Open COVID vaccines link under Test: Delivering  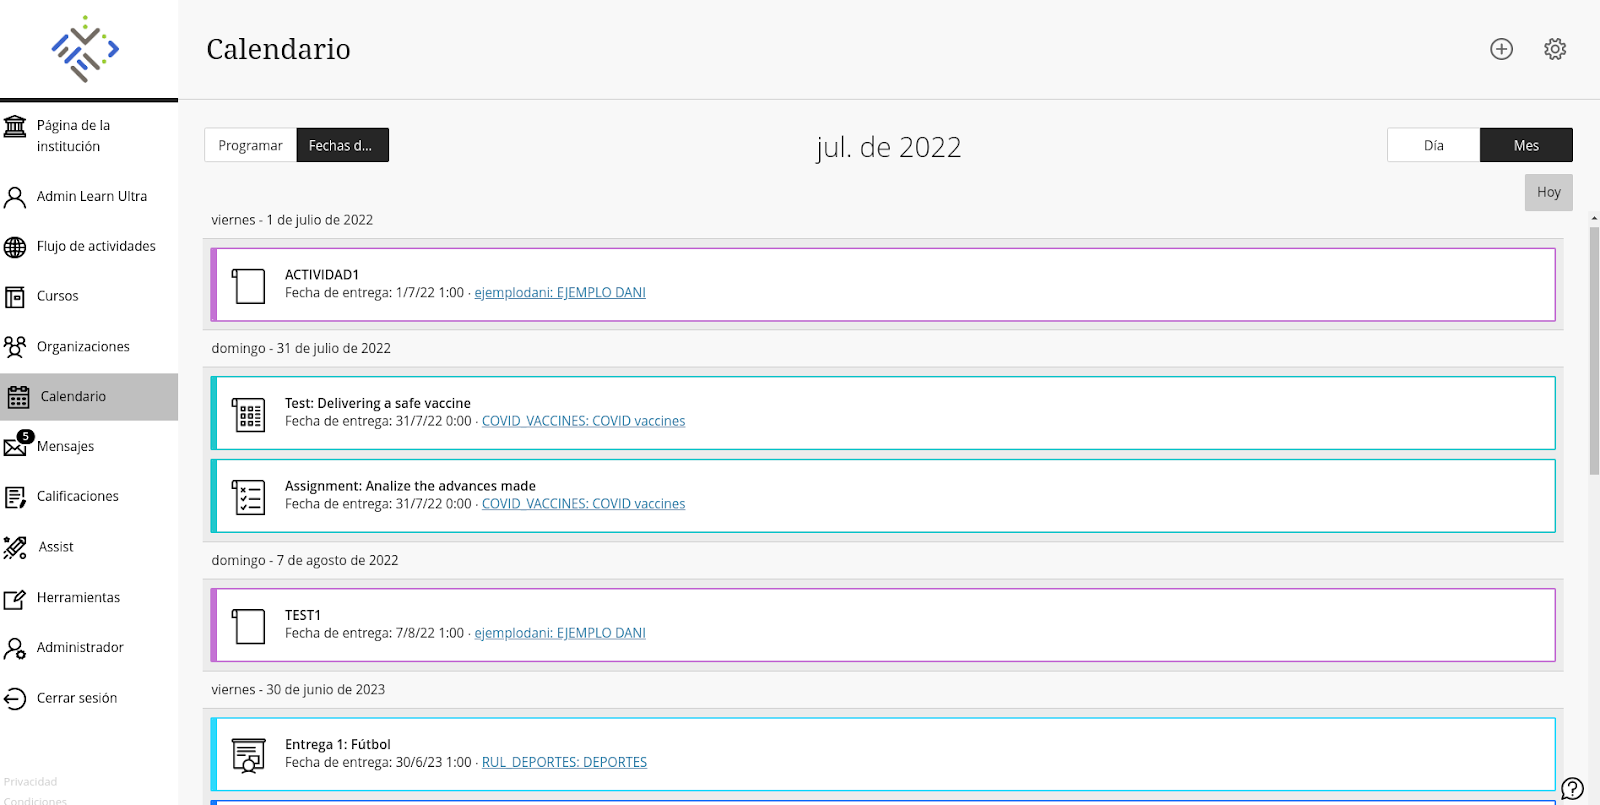[583, 422]
